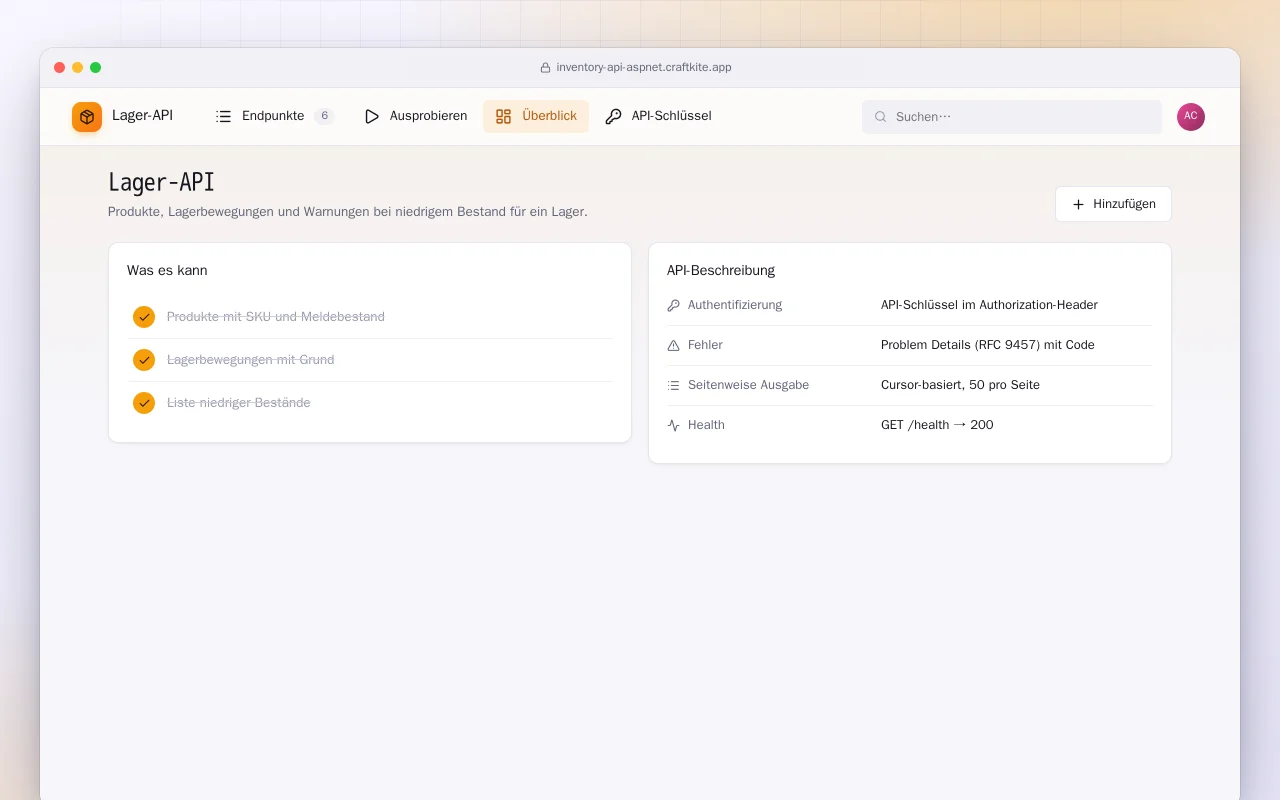Click the inventory-api-aspnet.craftkite.app address
Screen dimensions: 1280x800
[x=644, y=68]
